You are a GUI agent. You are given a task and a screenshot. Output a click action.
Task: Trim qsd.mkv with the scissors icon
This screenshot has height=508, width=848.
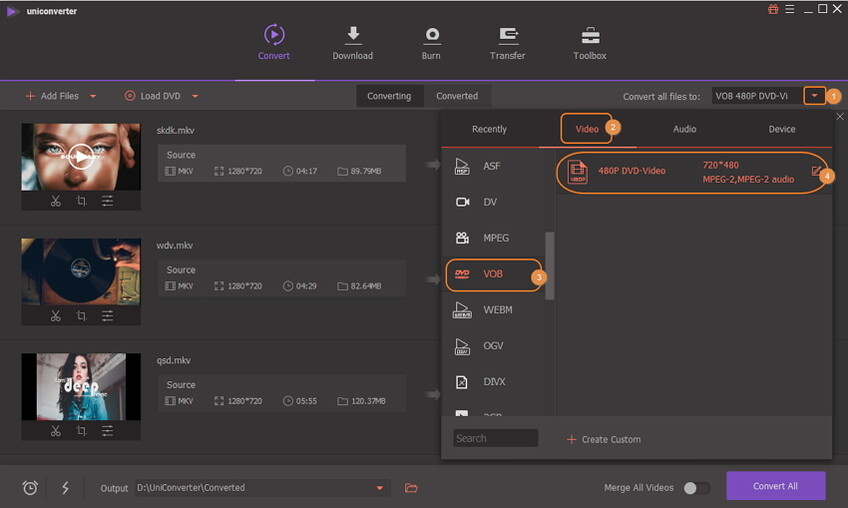pyautogui.click(x=56, y=431)
